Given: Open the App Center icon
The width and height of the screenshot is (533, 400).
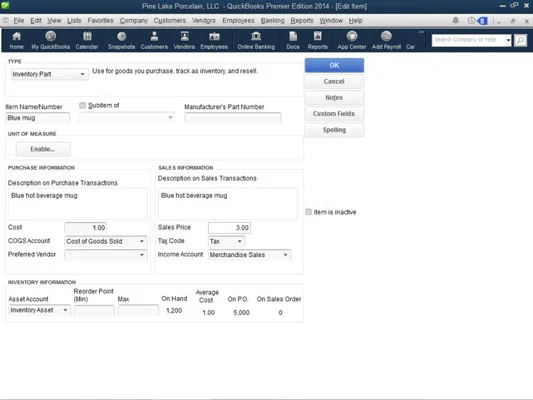Looking at the screenshot, I should tap(352, 40).
